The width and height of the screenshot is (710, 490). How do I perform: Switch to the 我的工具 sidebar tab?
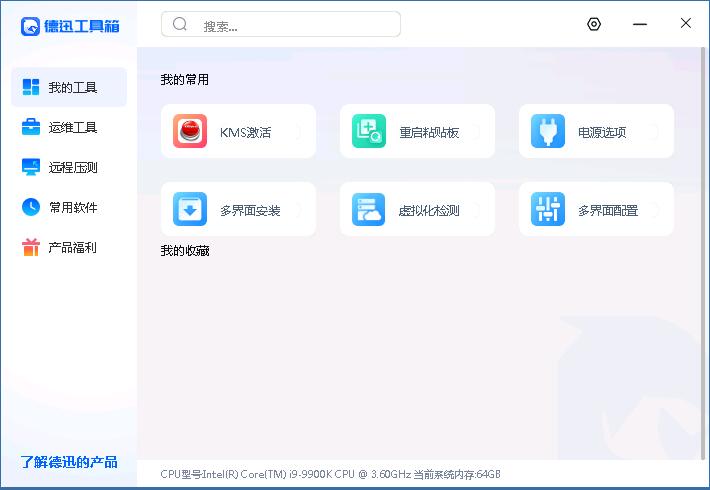click(69, 87)
